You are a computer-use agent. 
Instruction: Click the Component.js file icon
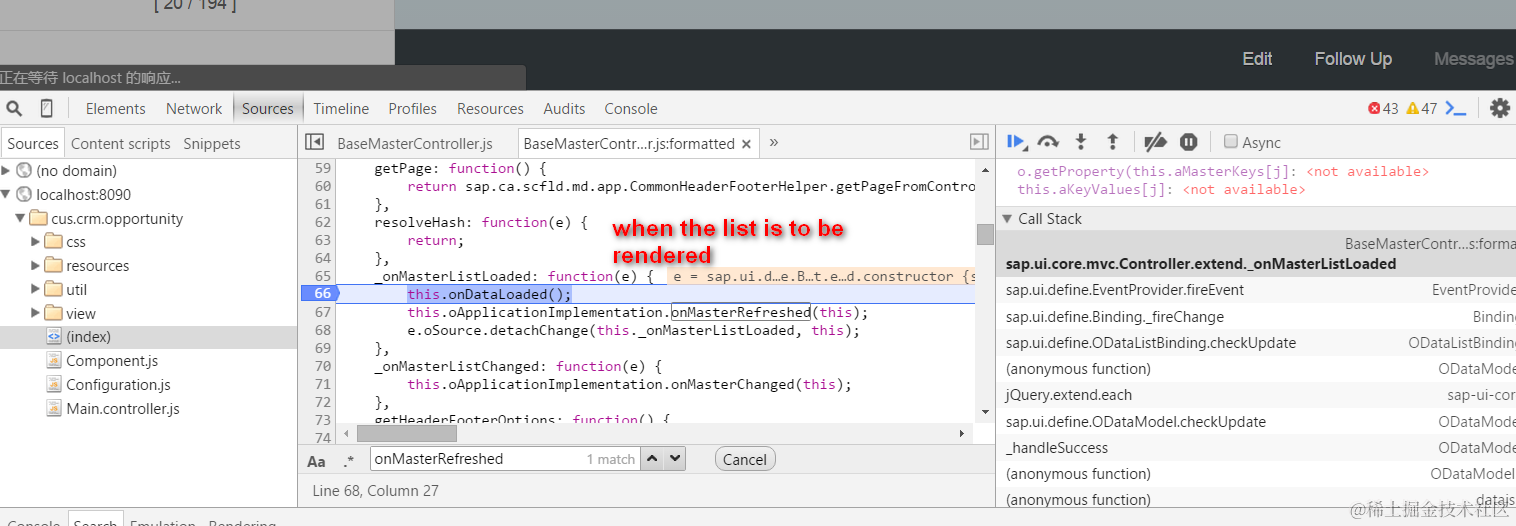pyautogui.click(x=54, y=361)
